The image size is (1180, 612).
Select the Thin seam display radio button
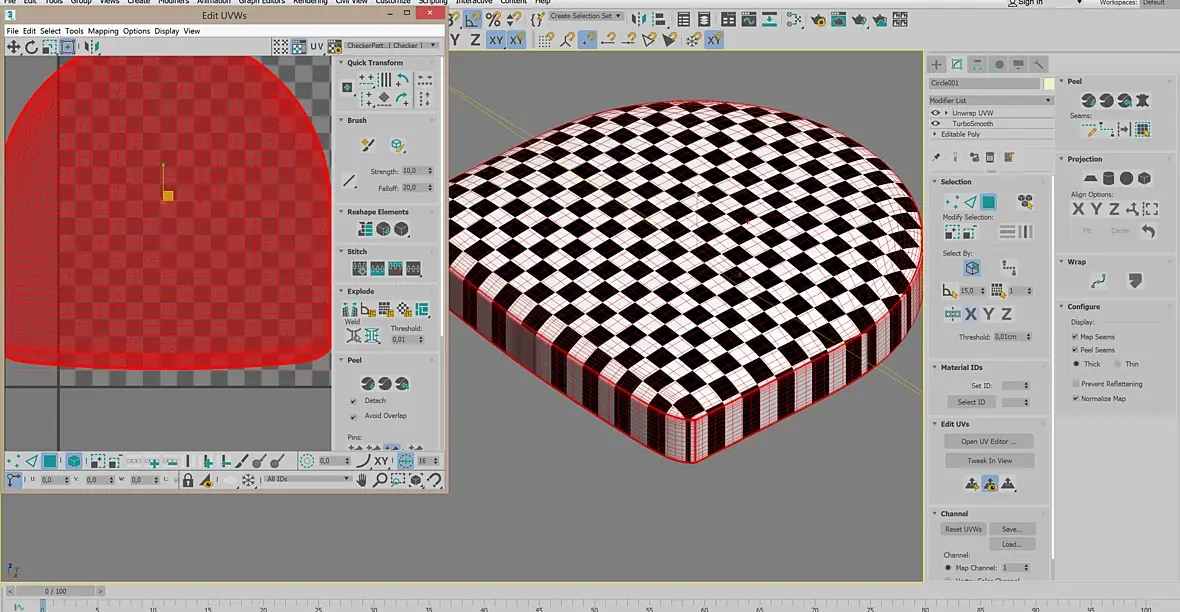coord(1117,364)
